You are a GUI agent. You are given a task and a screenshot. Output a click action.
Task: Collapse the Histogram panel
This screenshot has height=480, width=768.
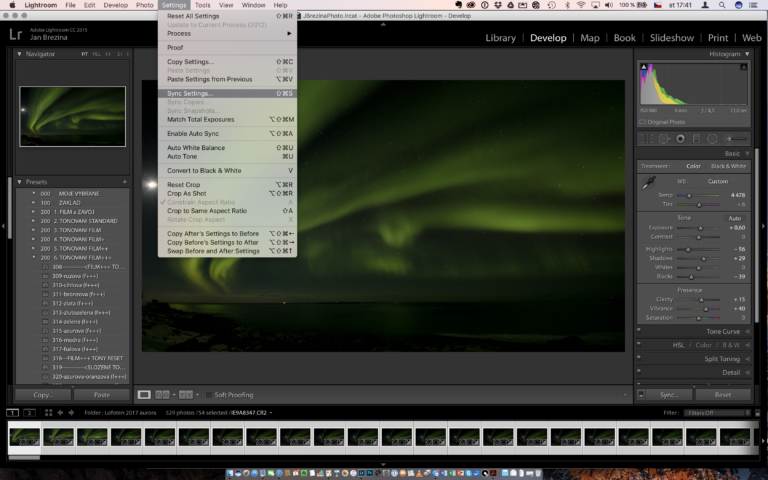coord(746,54)
